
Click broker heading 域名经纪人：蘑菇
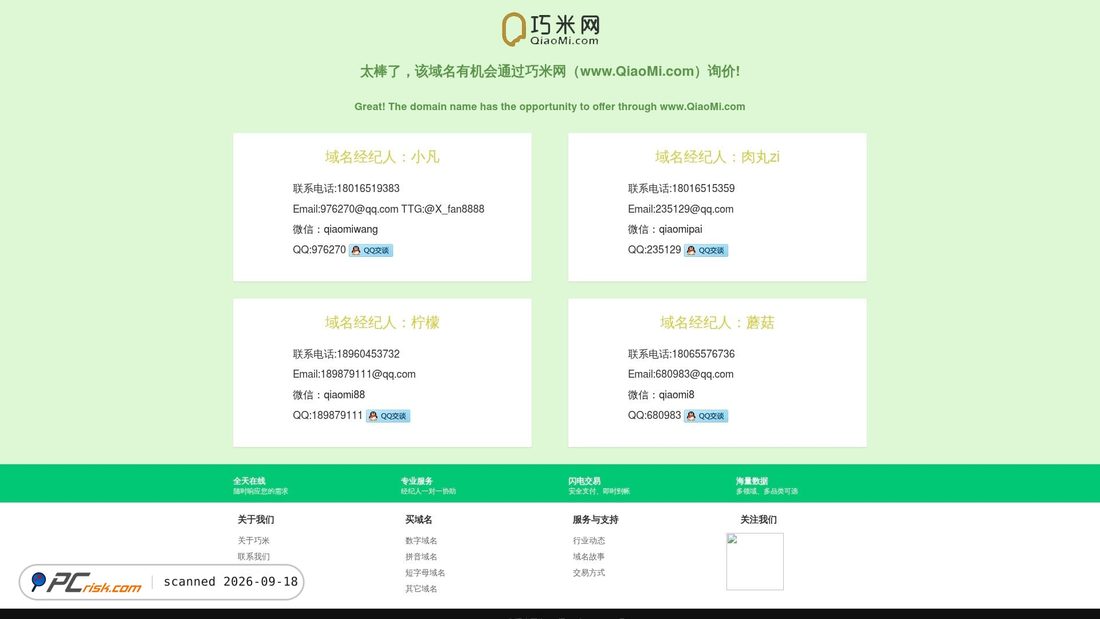coord(717,323)
